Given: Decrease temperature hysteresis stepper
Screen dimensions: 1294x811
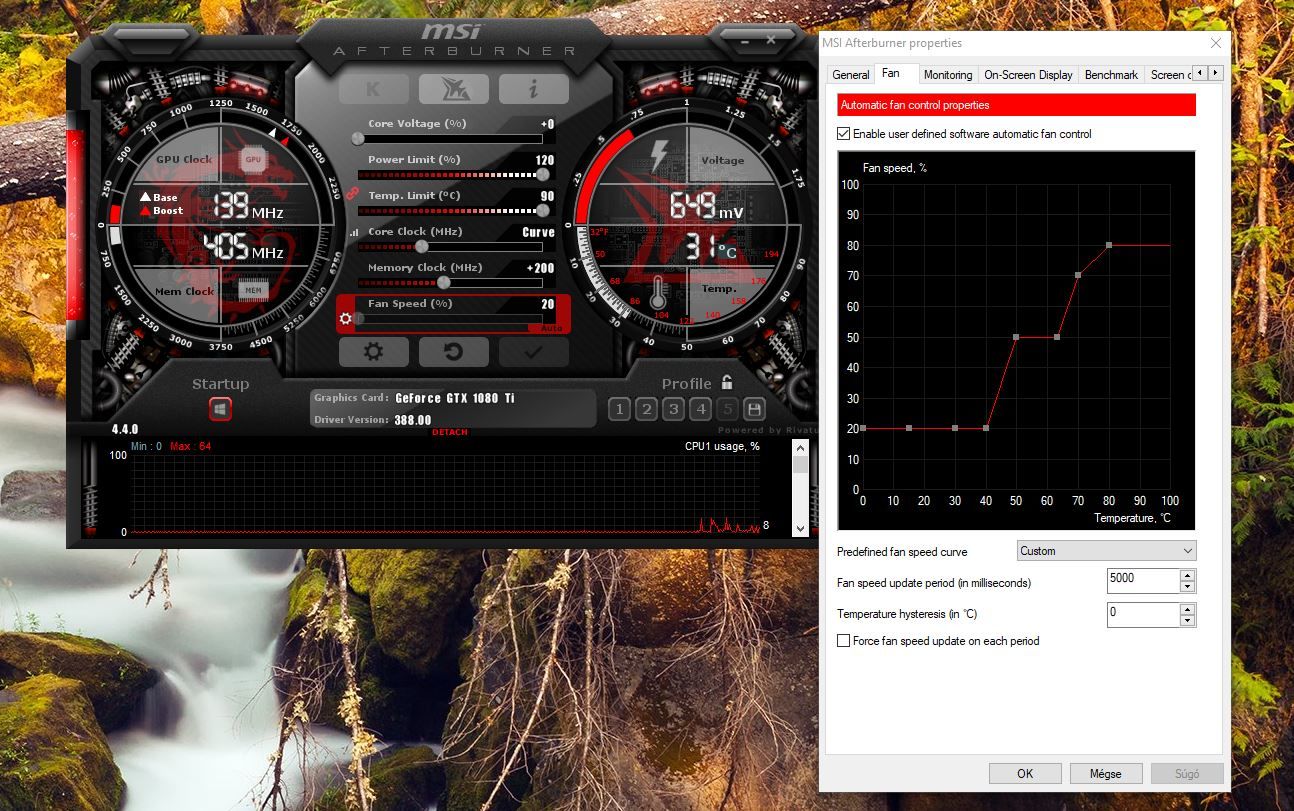Looking at the screenshot, I should tap(1187, 621).
